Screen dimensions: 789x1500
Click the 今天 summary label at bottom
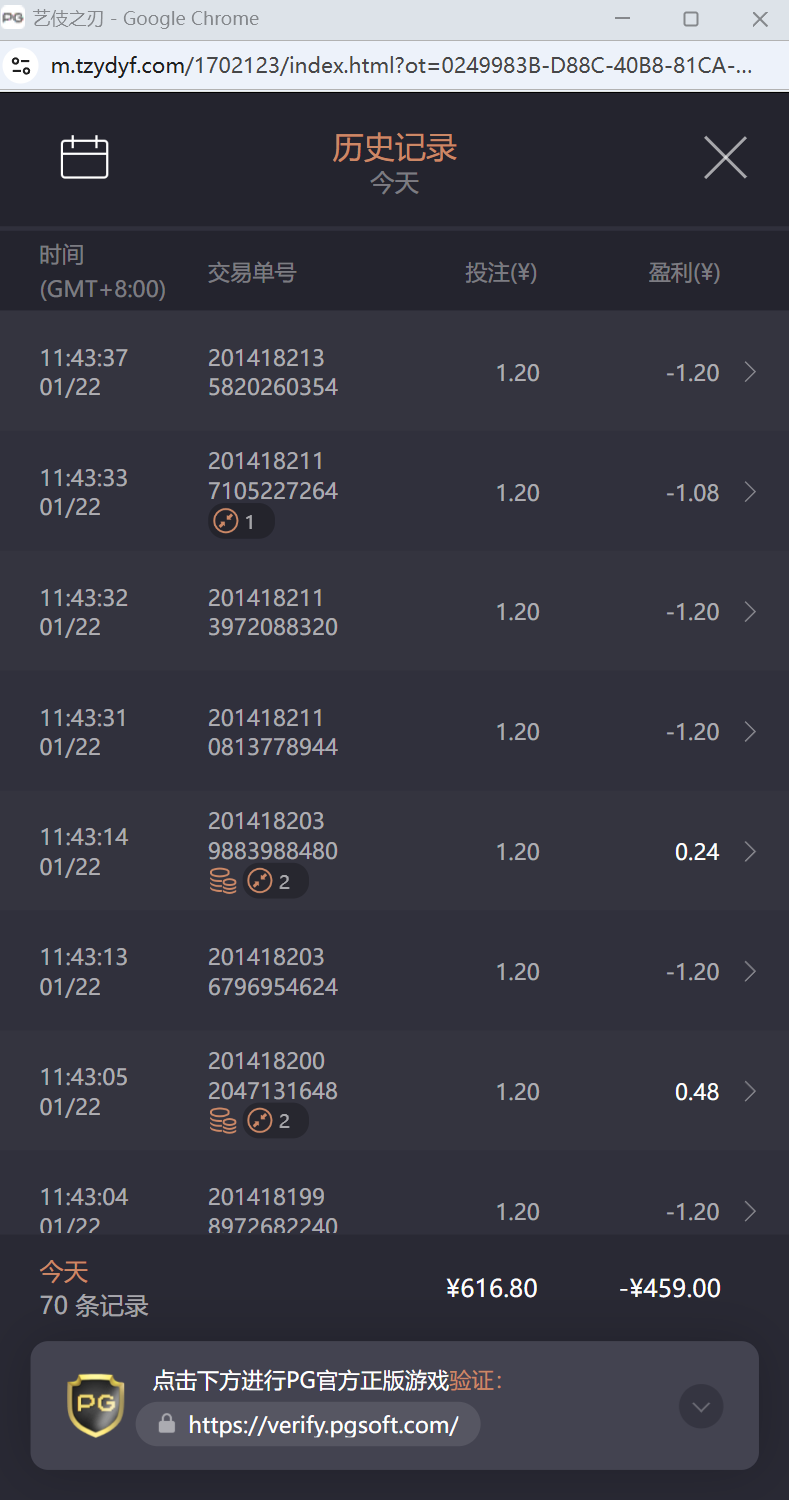64,1272
